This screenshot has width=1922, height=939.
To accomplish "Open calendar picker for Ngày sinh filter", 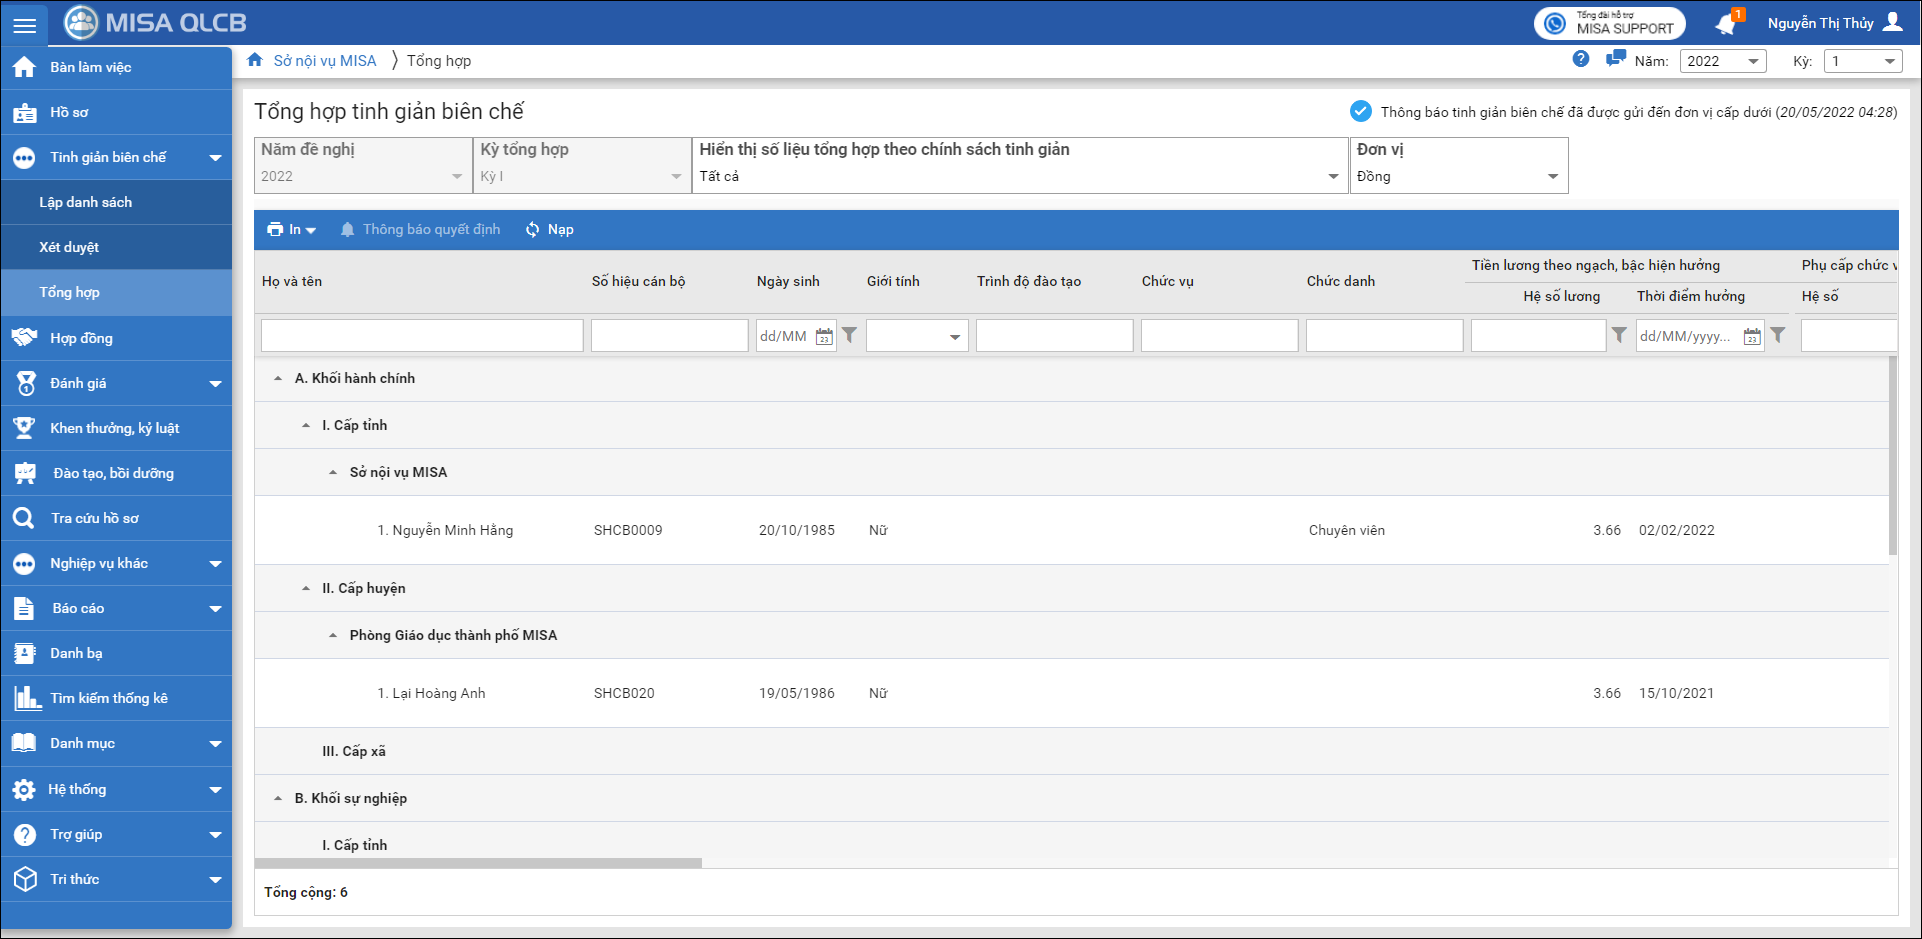I will tap(824, 337).
